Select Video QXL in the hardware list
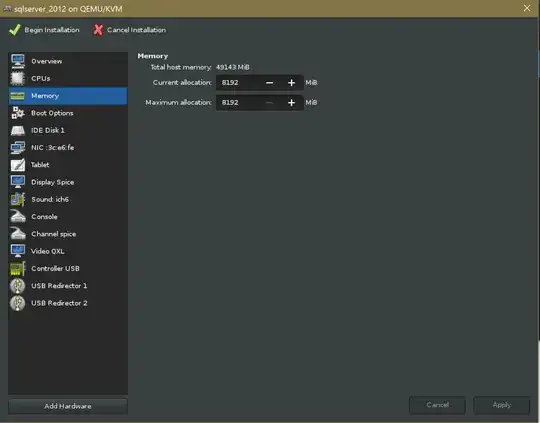This screenshot has height=423, width=540. 68,251
